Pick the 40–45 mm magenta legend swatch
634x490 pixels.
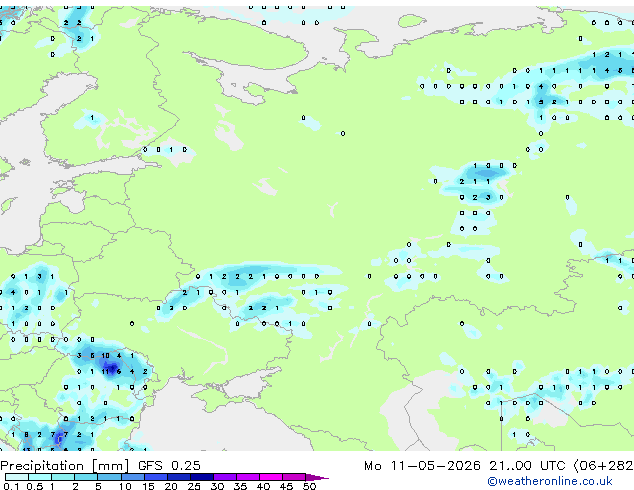pos(271,477)
